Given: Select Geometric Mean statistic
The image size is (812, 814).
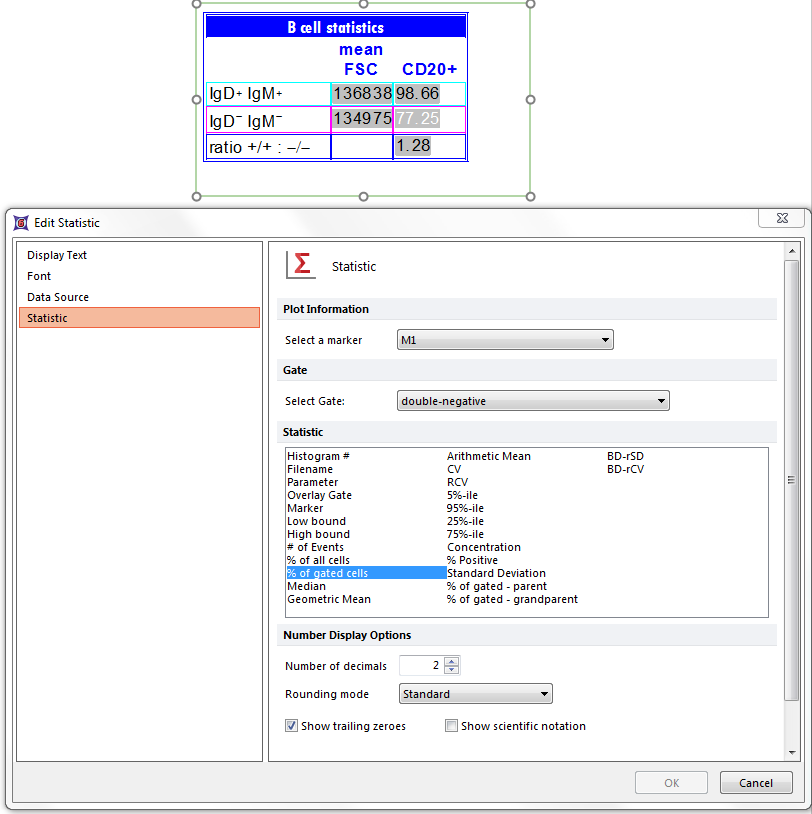Looking at the screenshot, I should pyautogui.click(x=329, y=600).
